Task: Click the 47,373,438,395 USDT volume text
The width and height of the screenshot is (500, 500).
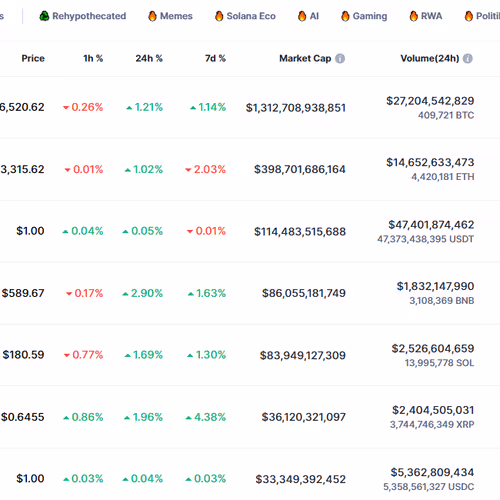Action: [426, 239]
